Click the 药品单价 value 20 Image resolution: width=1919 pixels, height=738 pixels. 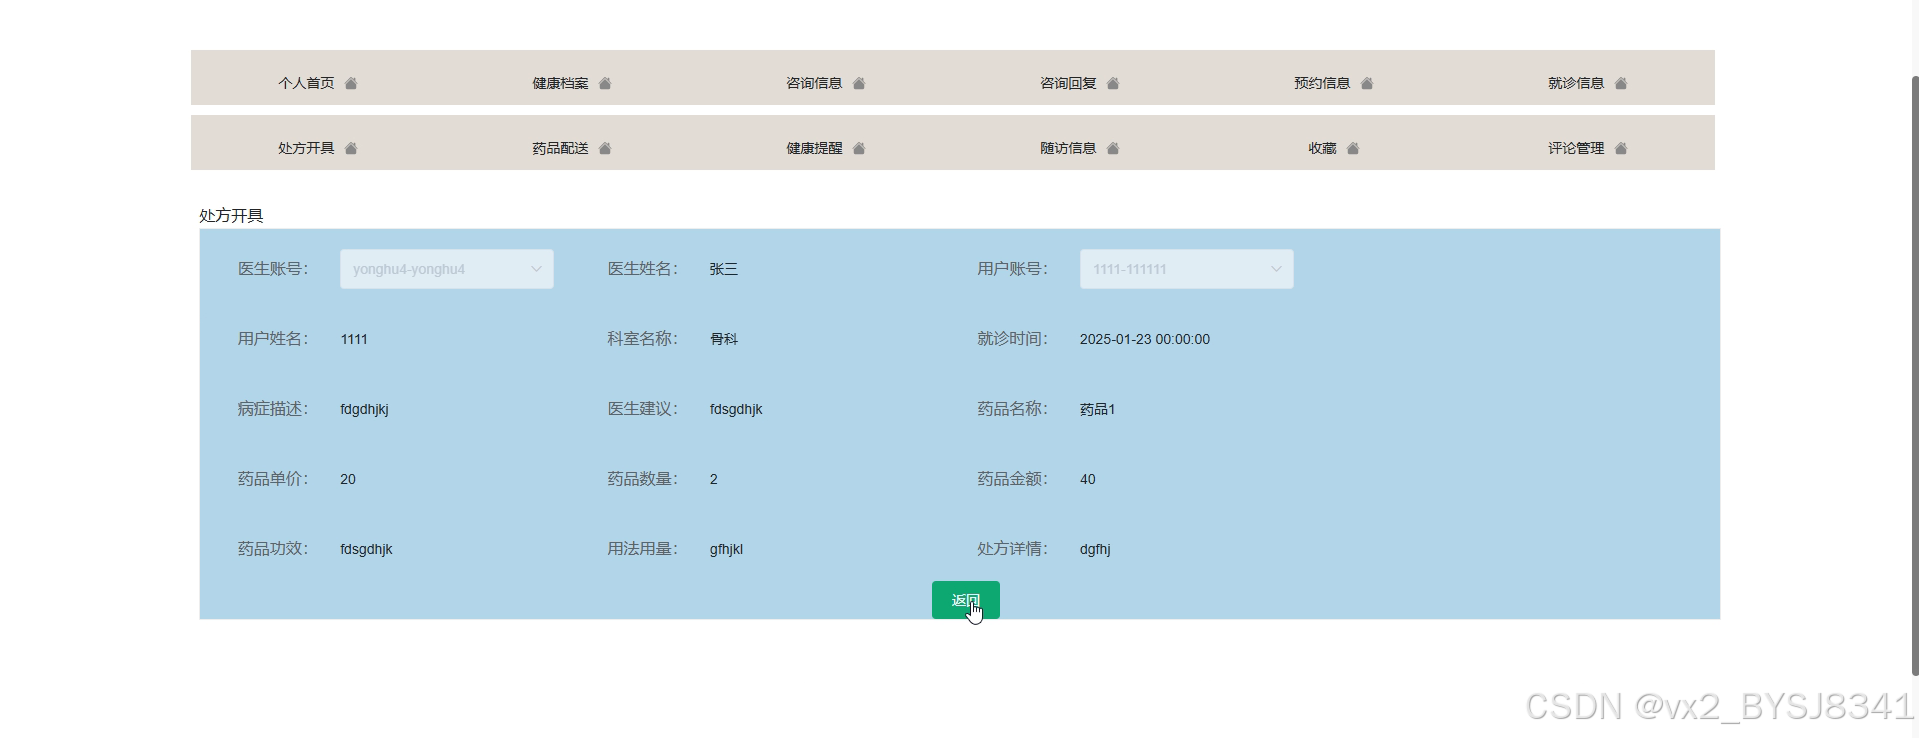[348, 479]
